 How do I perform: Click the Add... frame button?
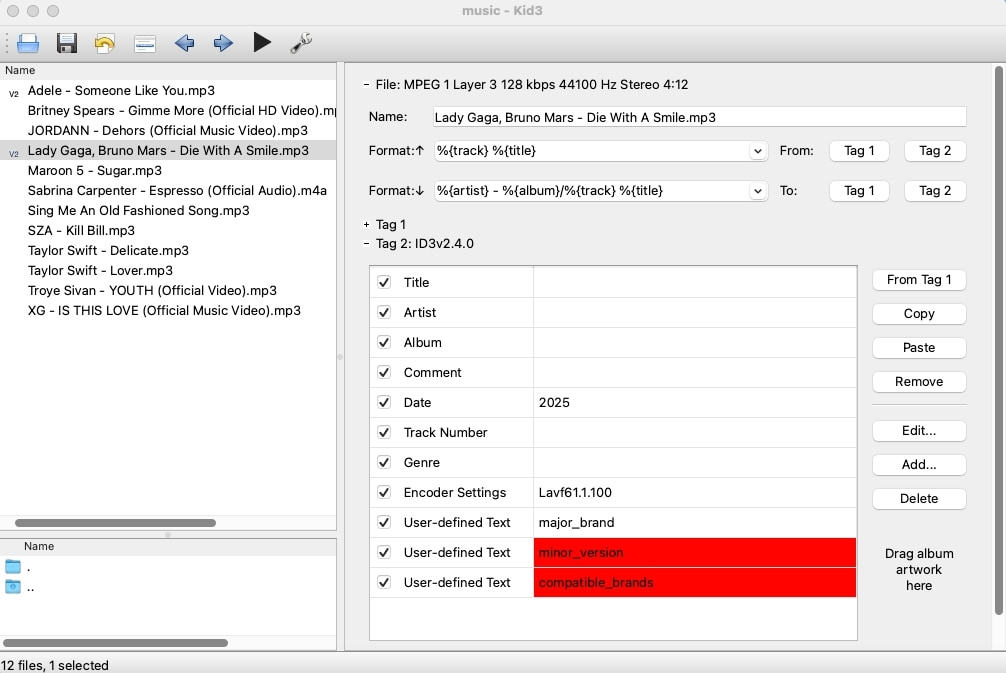(919, 464)
